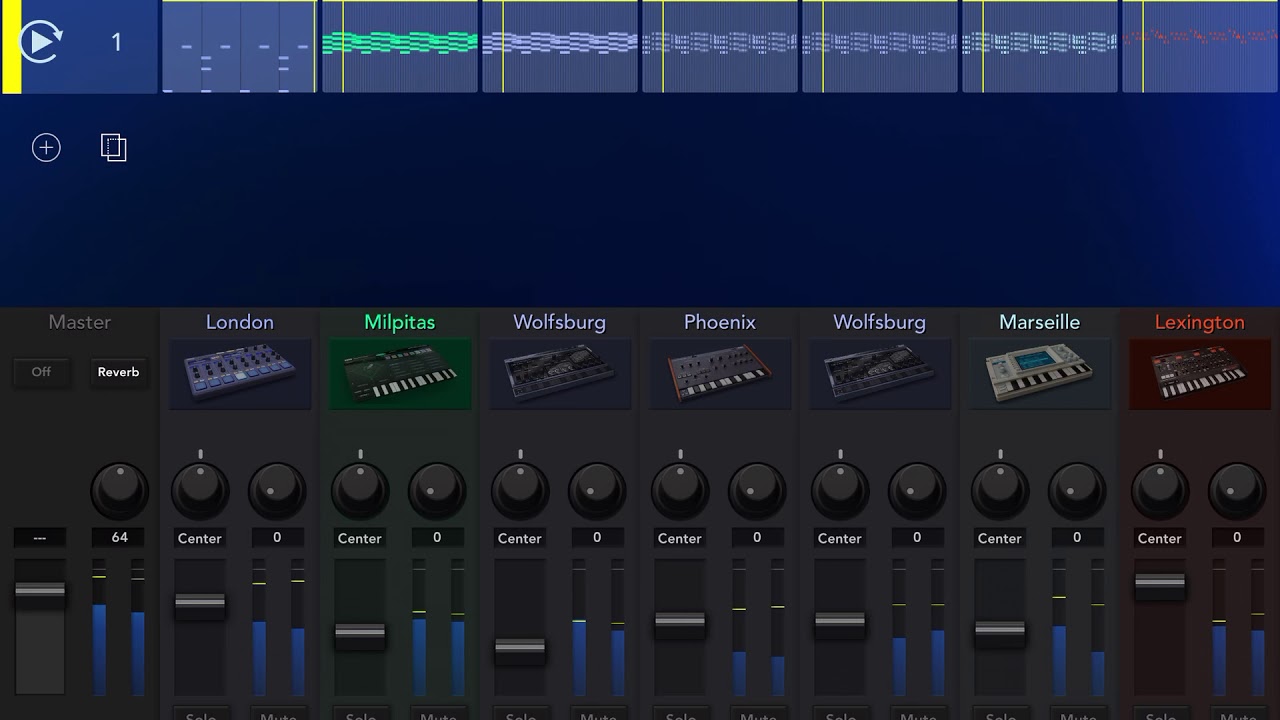Image resolution: width=1280 pixels, height=720 pixels.
Task: Select the London clip in scene 1
Action: [240, 47]
